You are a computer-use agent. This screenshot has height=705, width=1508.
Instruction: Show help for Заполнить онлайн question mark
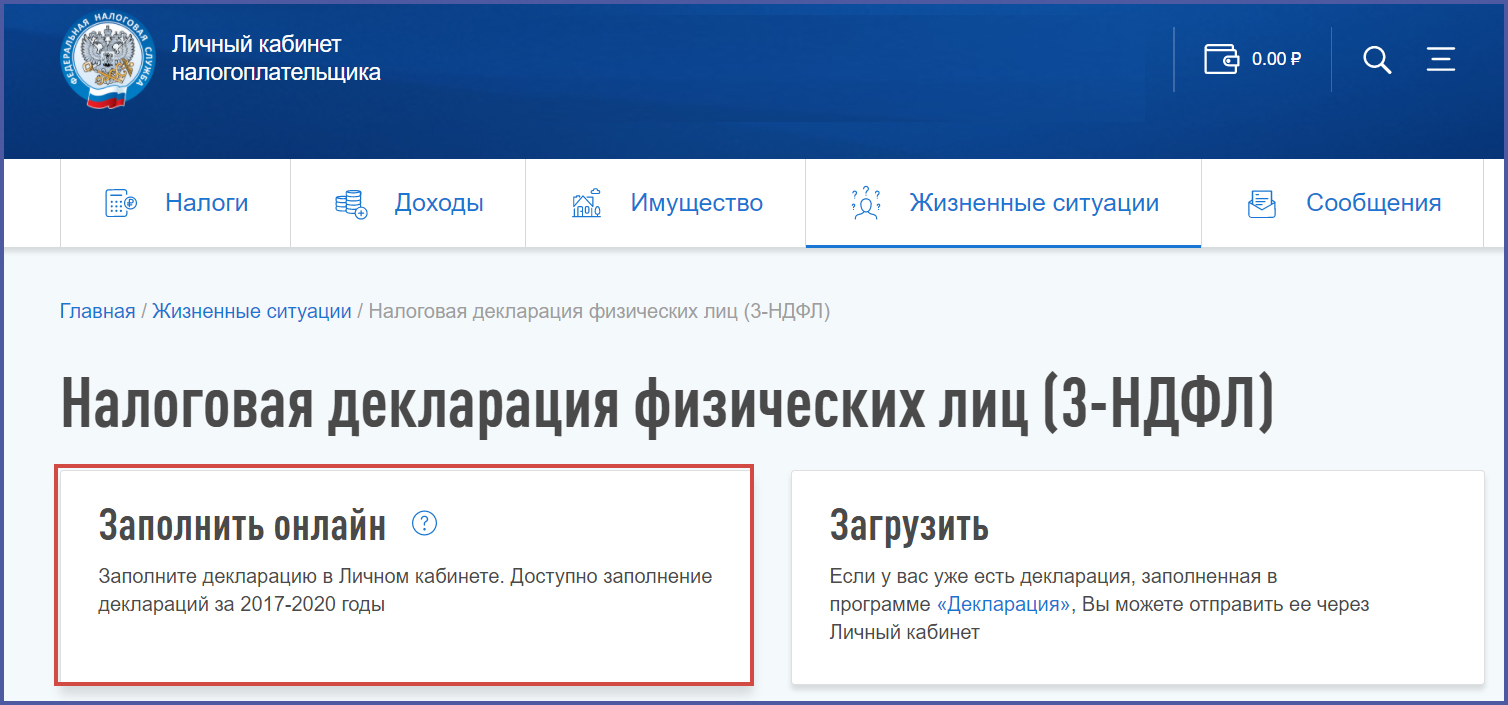click(x=425, y=523)
